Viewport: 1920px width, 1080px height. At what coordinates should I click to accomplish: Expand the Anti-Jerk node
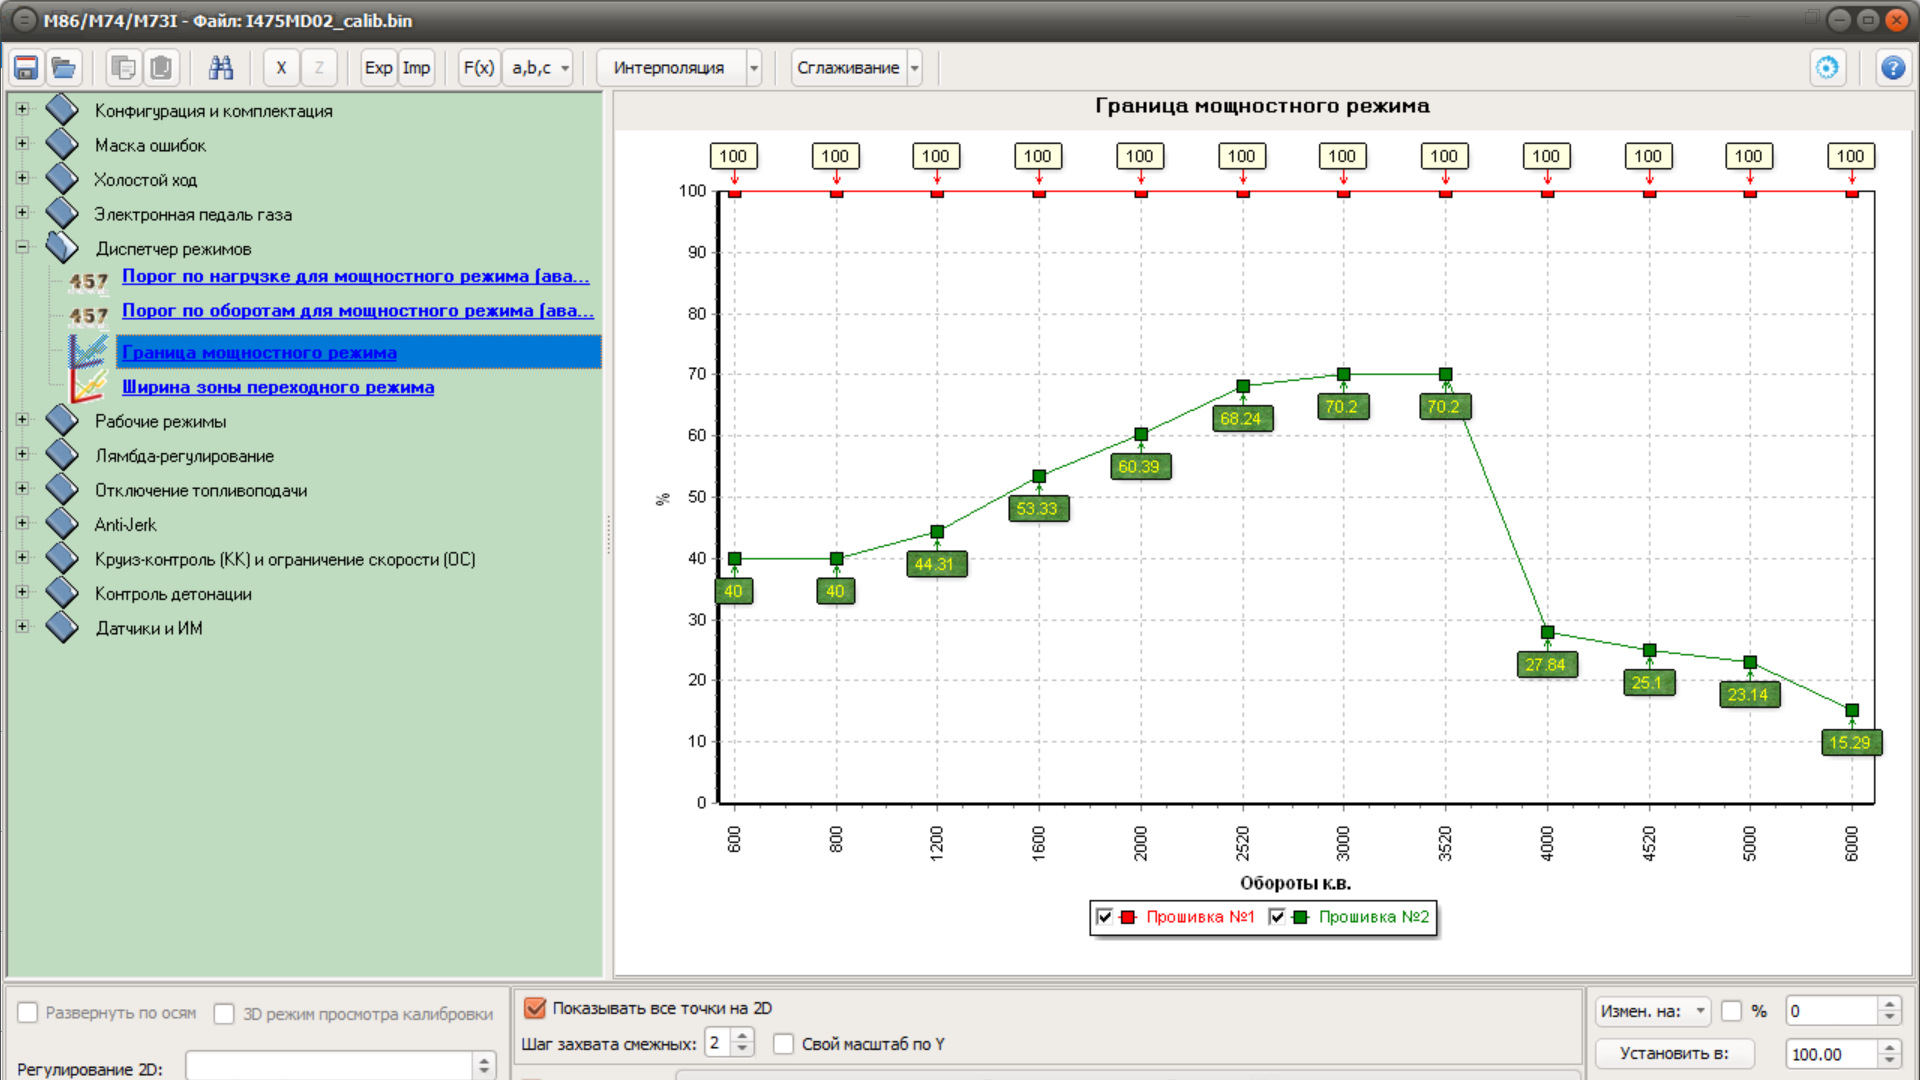22,523
